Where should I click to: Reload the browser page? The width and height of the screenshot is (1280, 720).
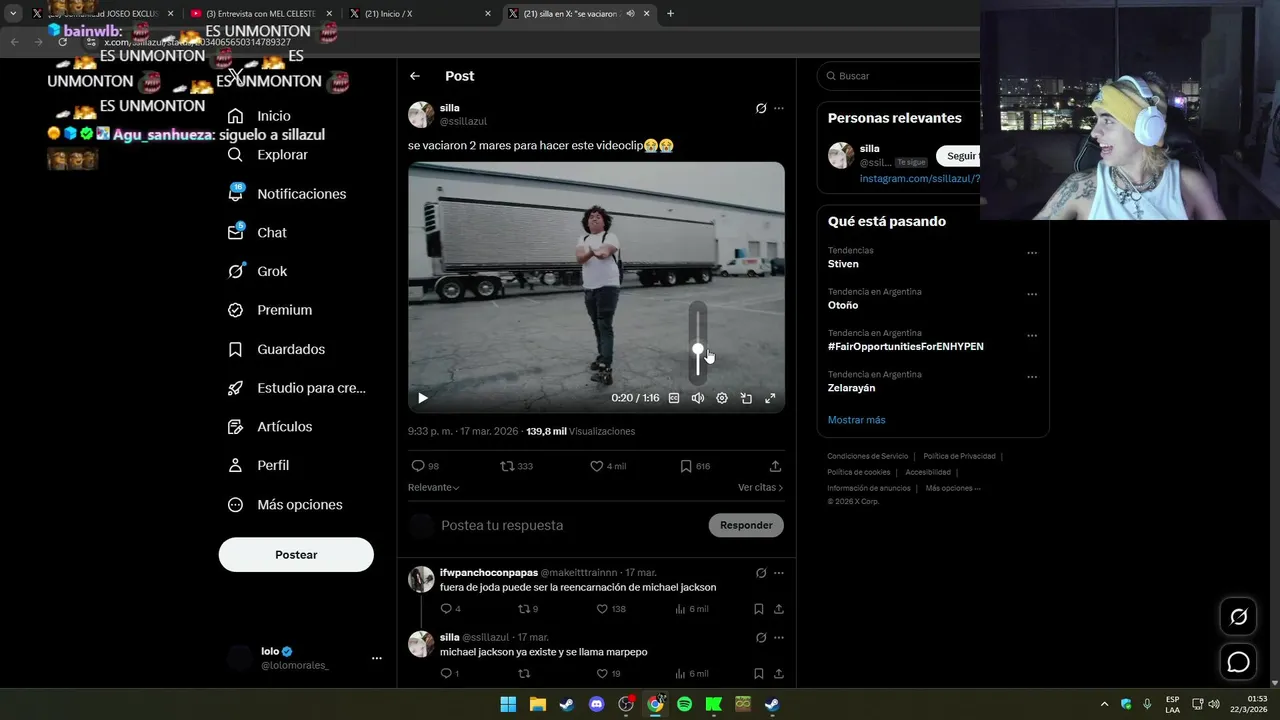pyautogui.click(x=62, y=42)
